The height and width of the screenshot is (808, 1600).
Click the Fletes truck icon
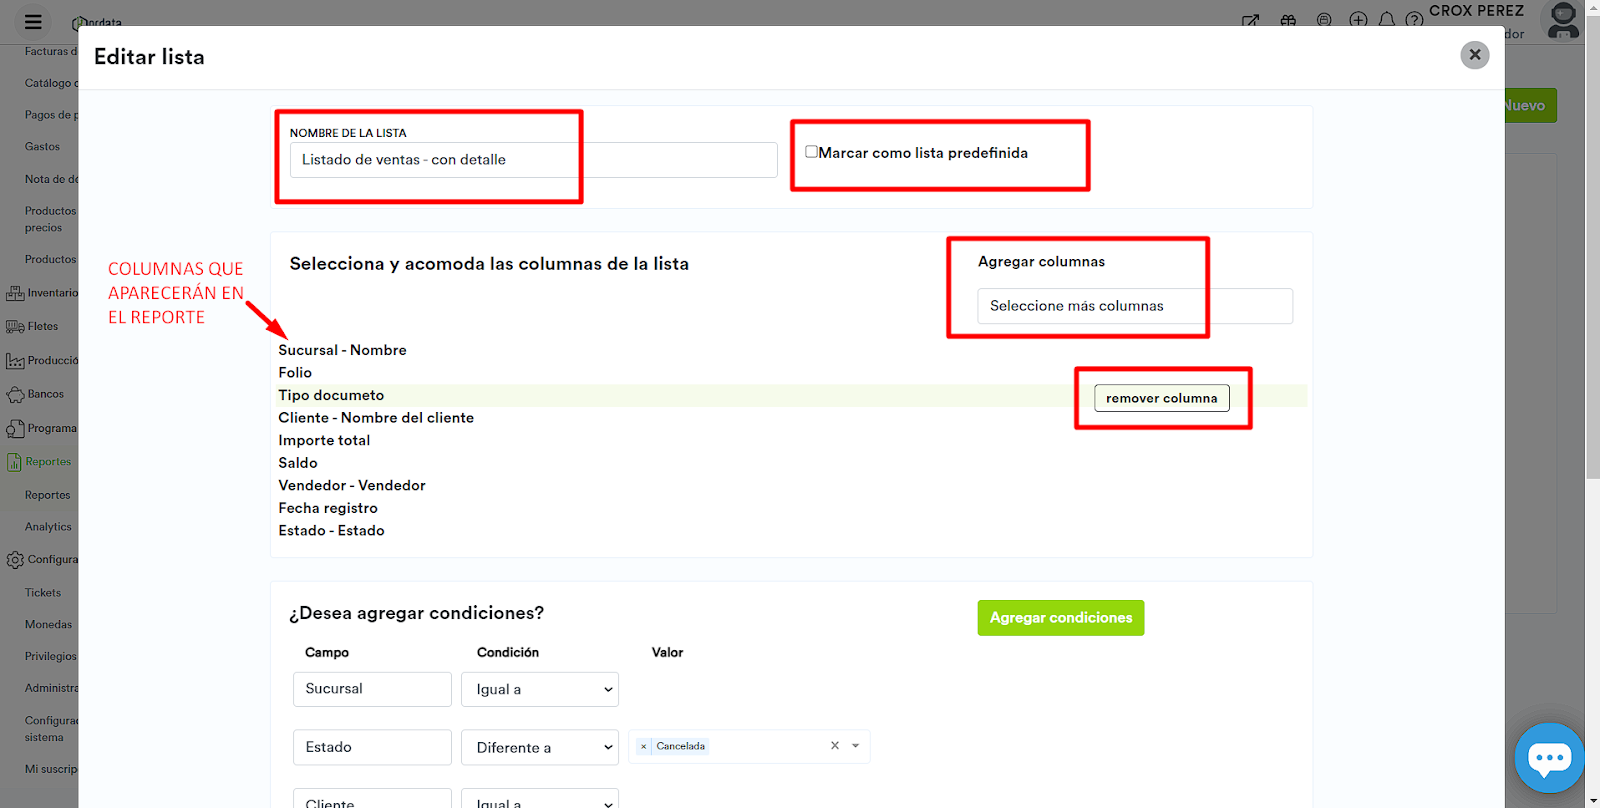click(15, 327)
